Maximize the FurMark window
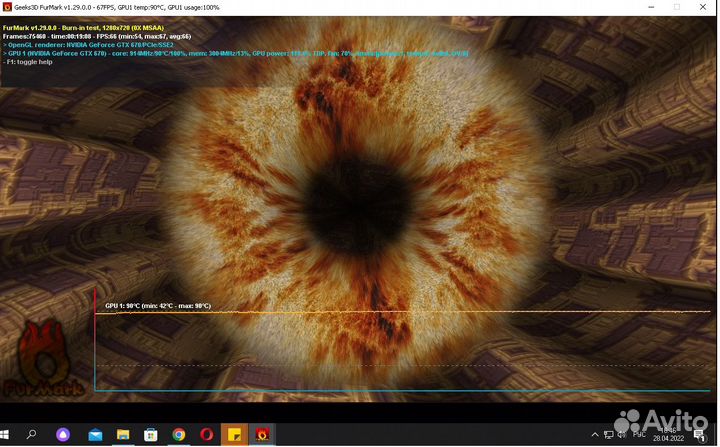Image resolution: width=720 pixels, height=447 pixels. coord(677,7)
